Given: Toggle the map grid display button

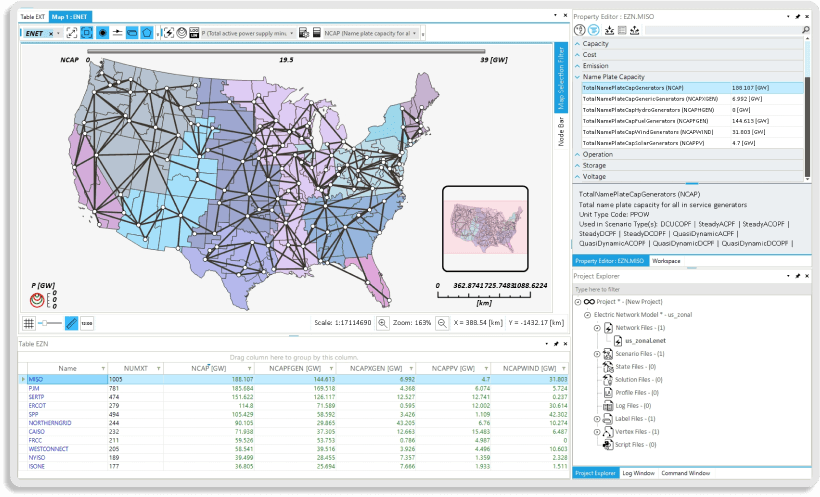Looking at the screenshot, I should click(29, 323).
